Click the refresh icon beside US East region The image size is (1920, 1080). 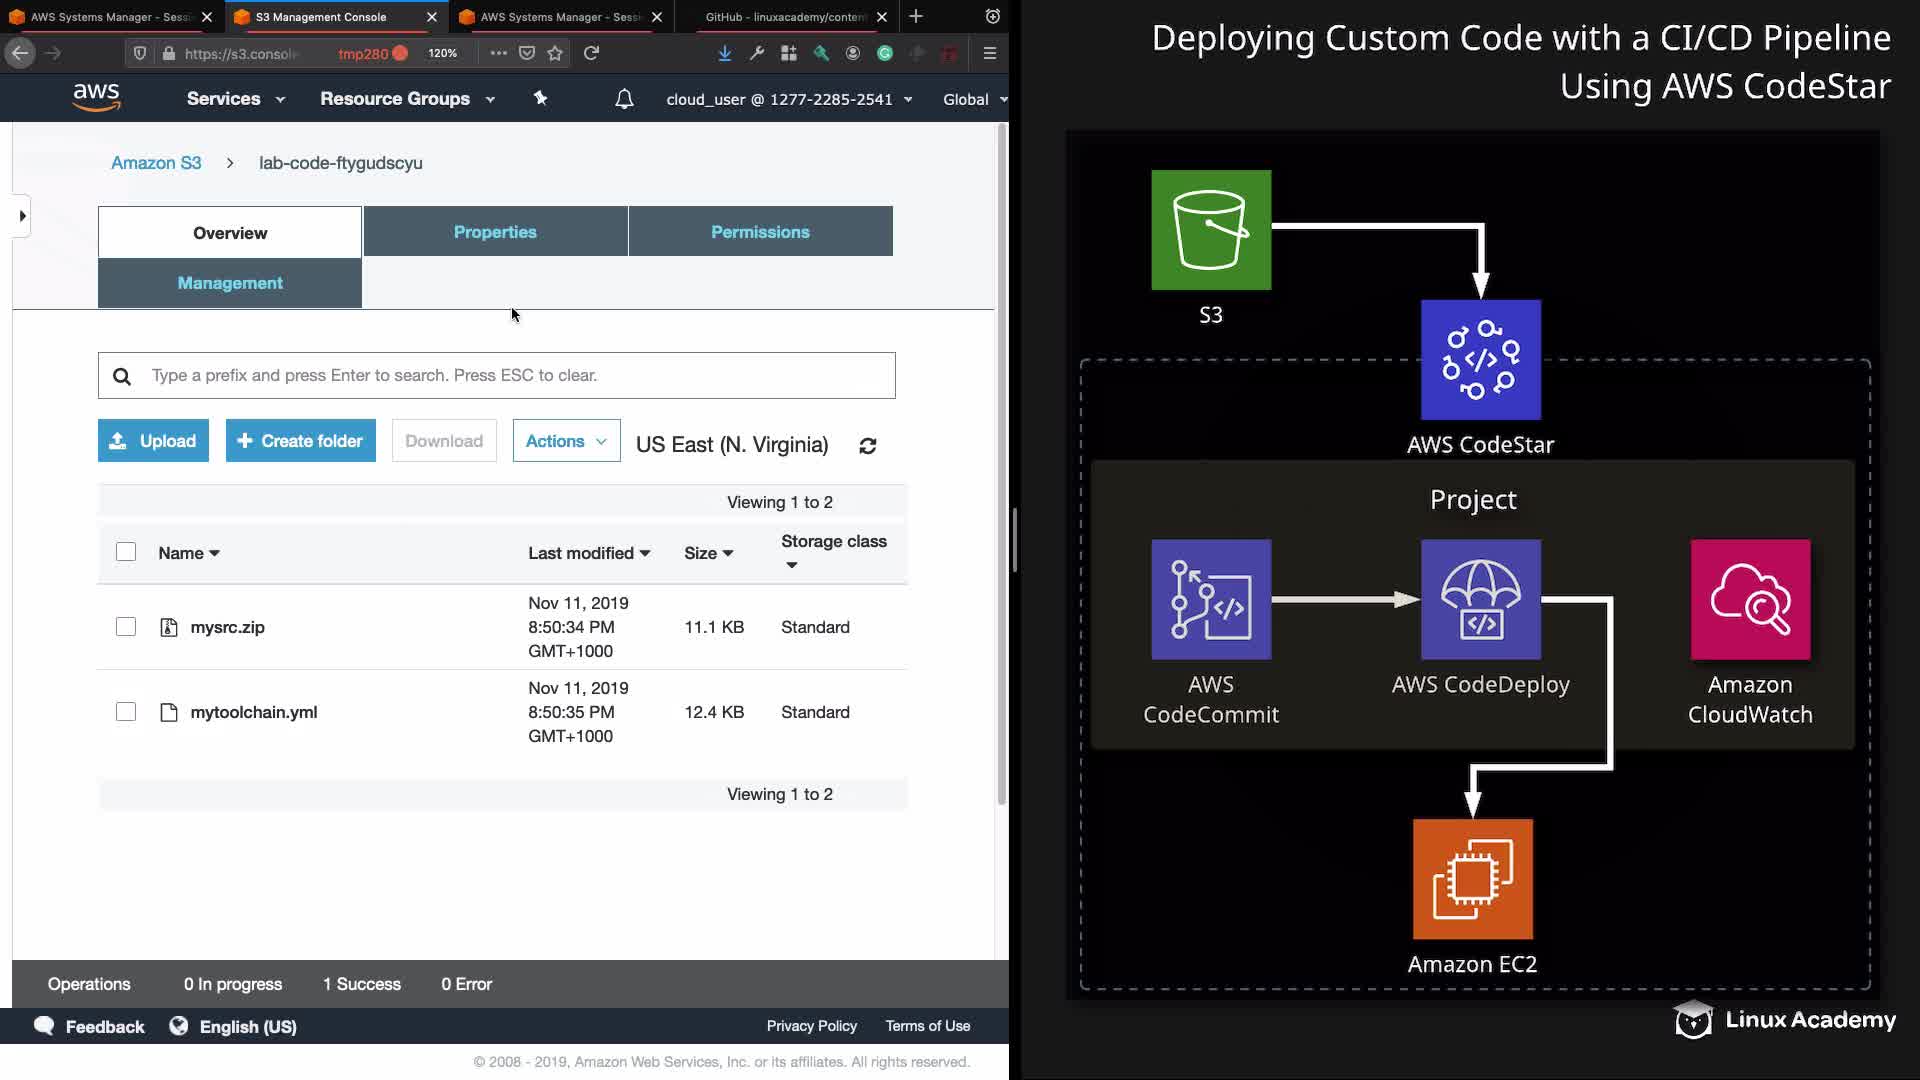(867, 446)
